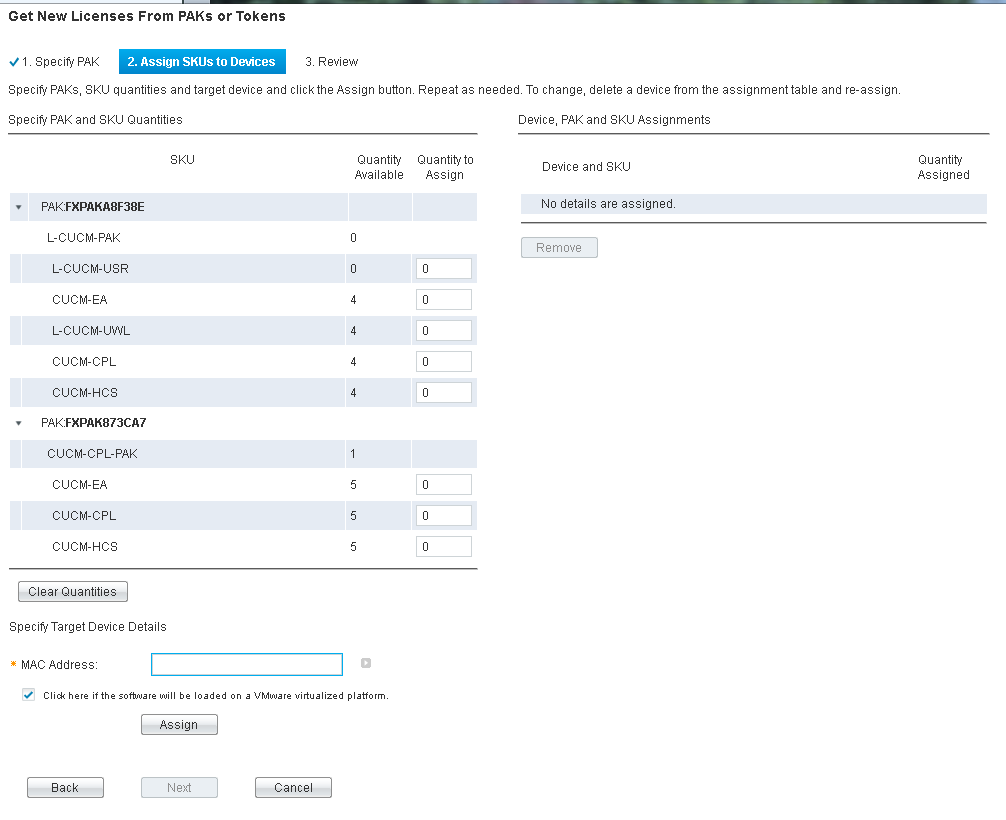Click quantity field for CUCM-EA under FXPAKA8F38E
1006x820 pixels.
click(x=443, y=300)
